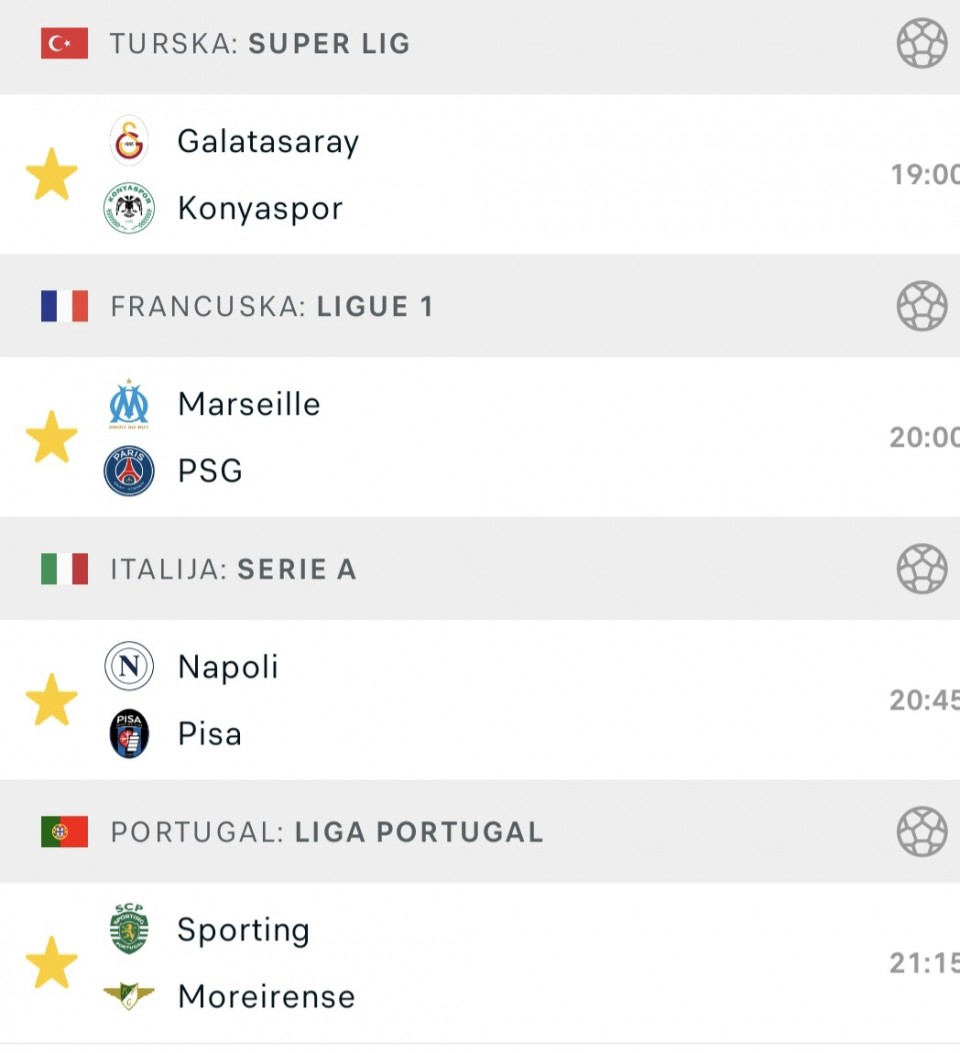
Task: Click the Napoli club logo
Action: (129, 667)
